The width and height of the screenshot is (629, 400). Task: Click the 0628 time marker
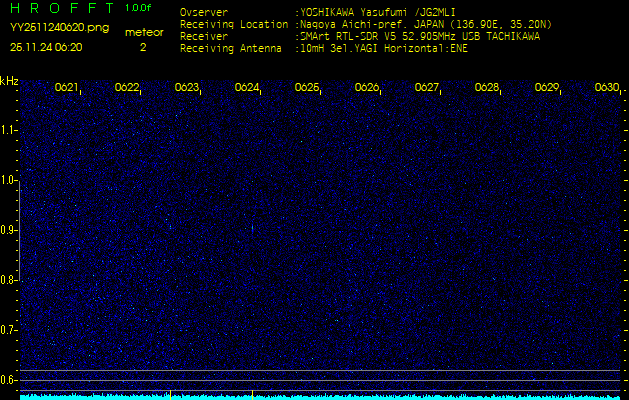pyautogui.click(x=487, y=87)
